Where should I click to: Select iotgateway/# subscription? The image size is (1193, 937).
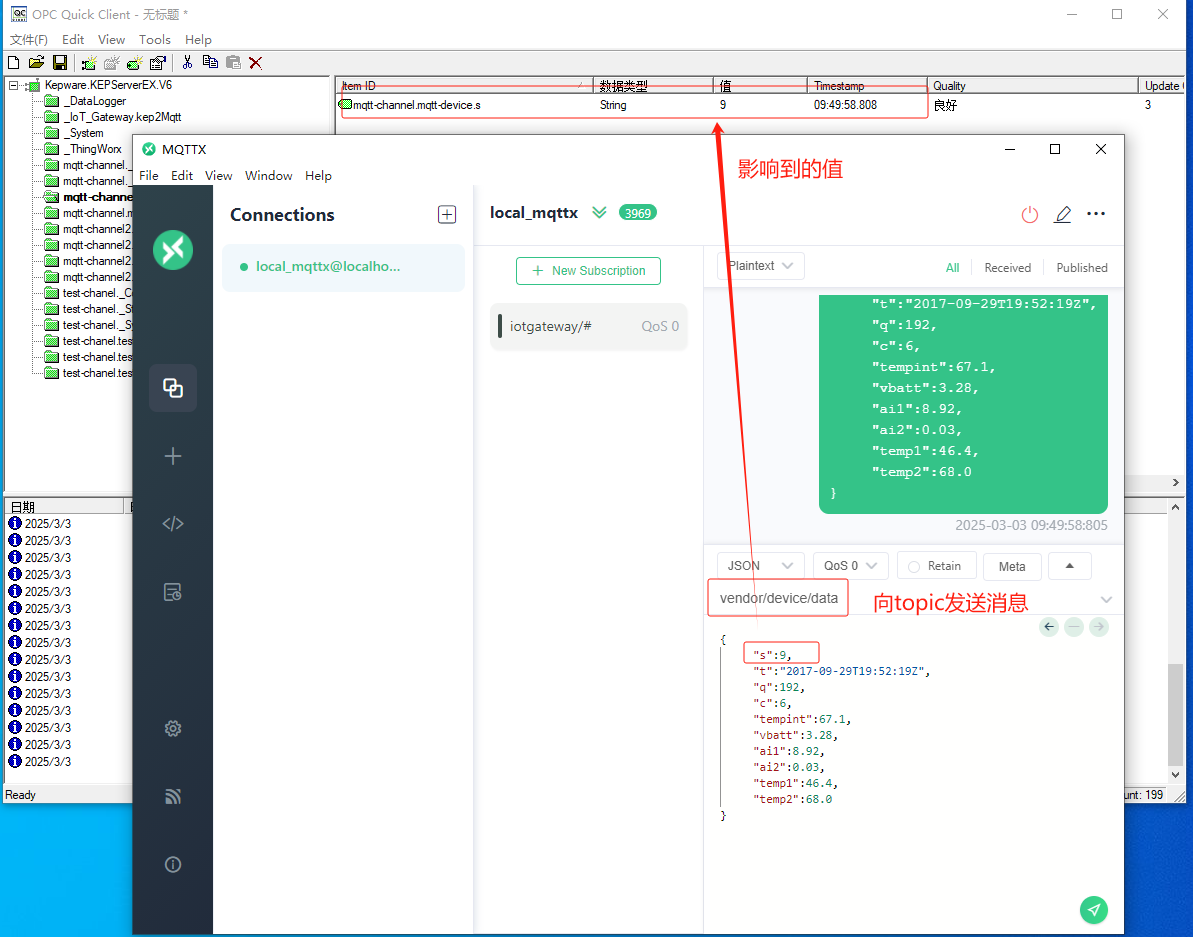coord(589,326)
